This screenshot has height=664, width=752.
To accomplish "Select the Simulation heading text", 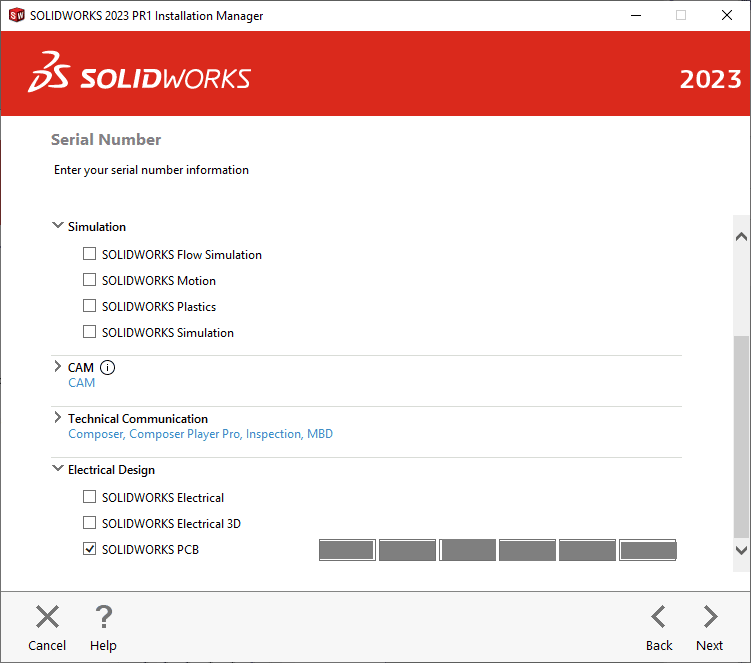I will (97, 227).
